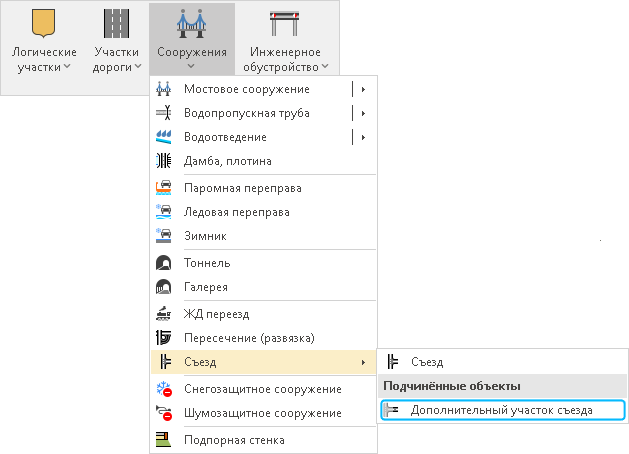Screen dimensions: 629x454
Task: Click the Дополнительный участок съезда icon
Action: 391,410
